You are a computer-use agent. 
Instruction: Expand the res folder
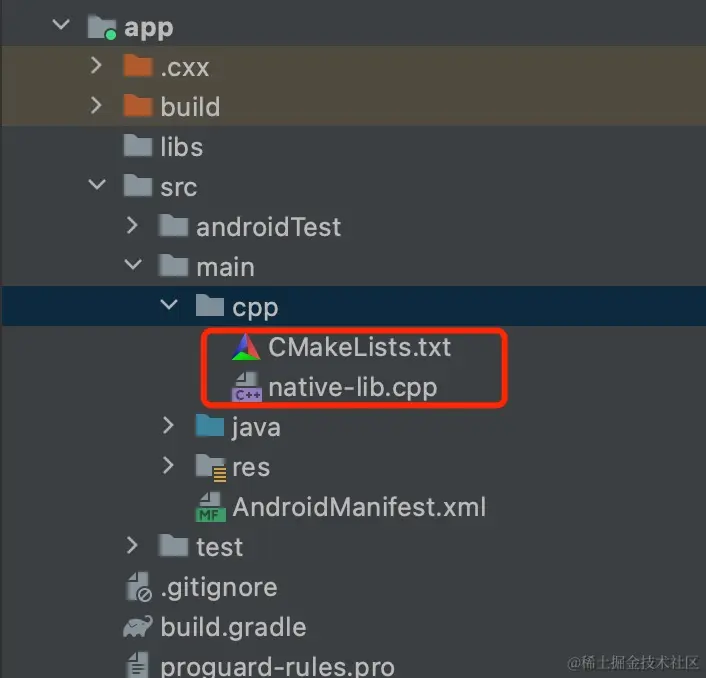coord(168,465)
